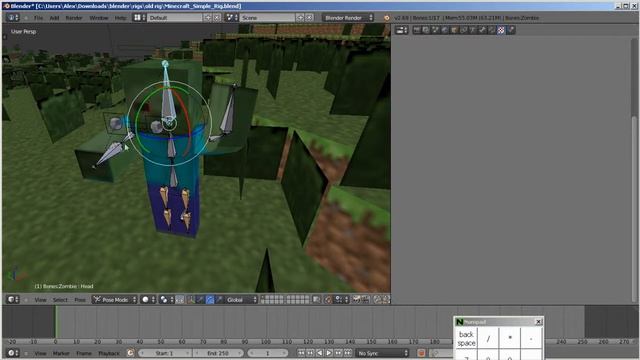Open the Bone Constraints properties tab

491,30
